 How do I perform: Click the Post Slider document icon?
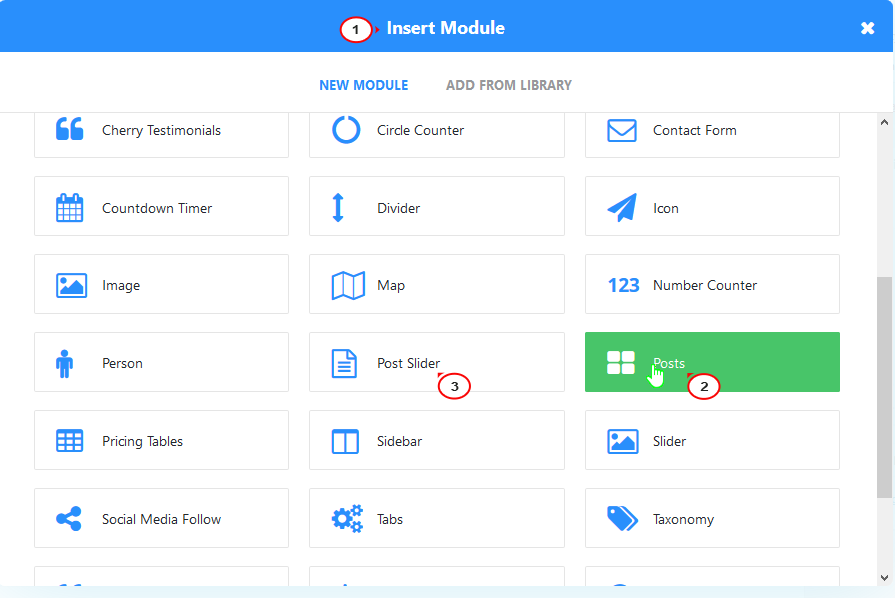pyautogui.click(x=344, y=363)
